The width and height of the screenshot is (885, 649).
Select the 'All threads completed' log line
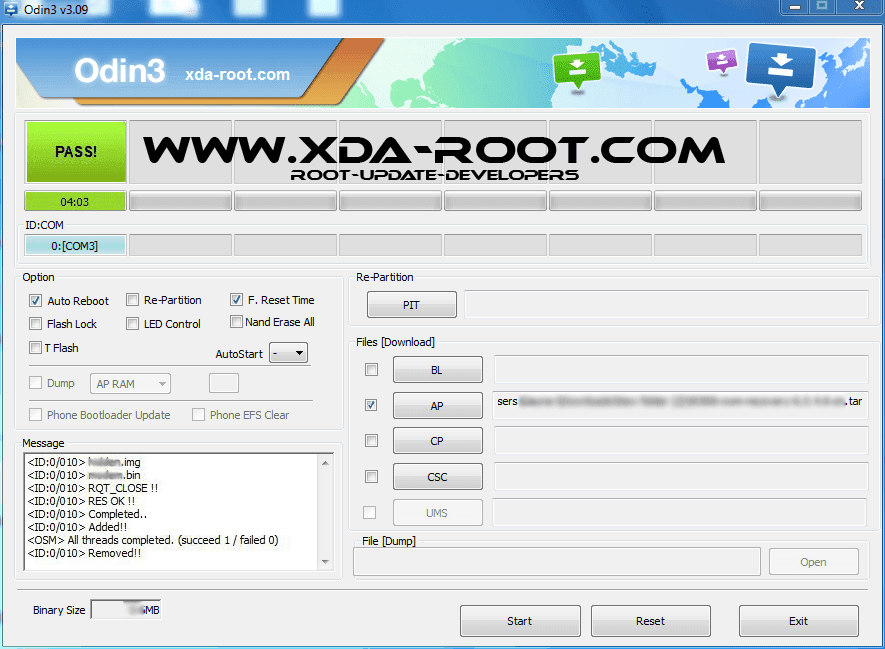pos(153,540)
